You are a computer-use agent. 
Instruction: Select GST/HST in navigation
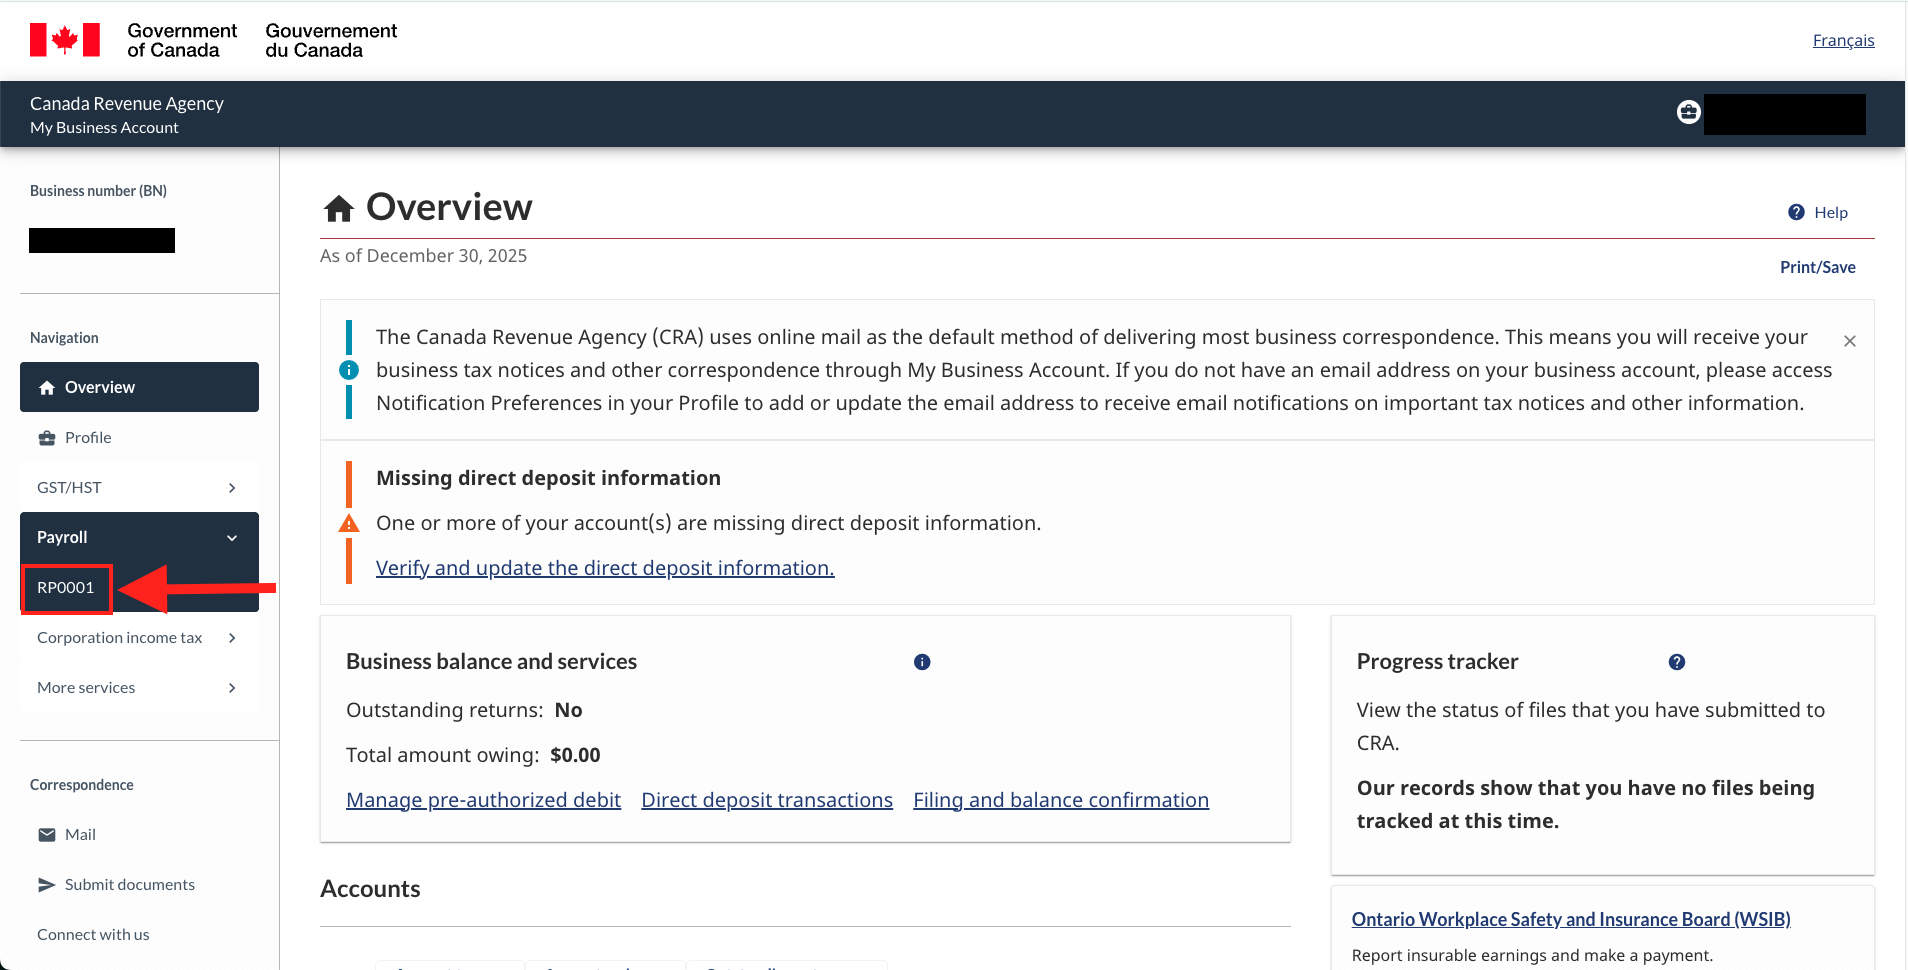click(139, 487)
